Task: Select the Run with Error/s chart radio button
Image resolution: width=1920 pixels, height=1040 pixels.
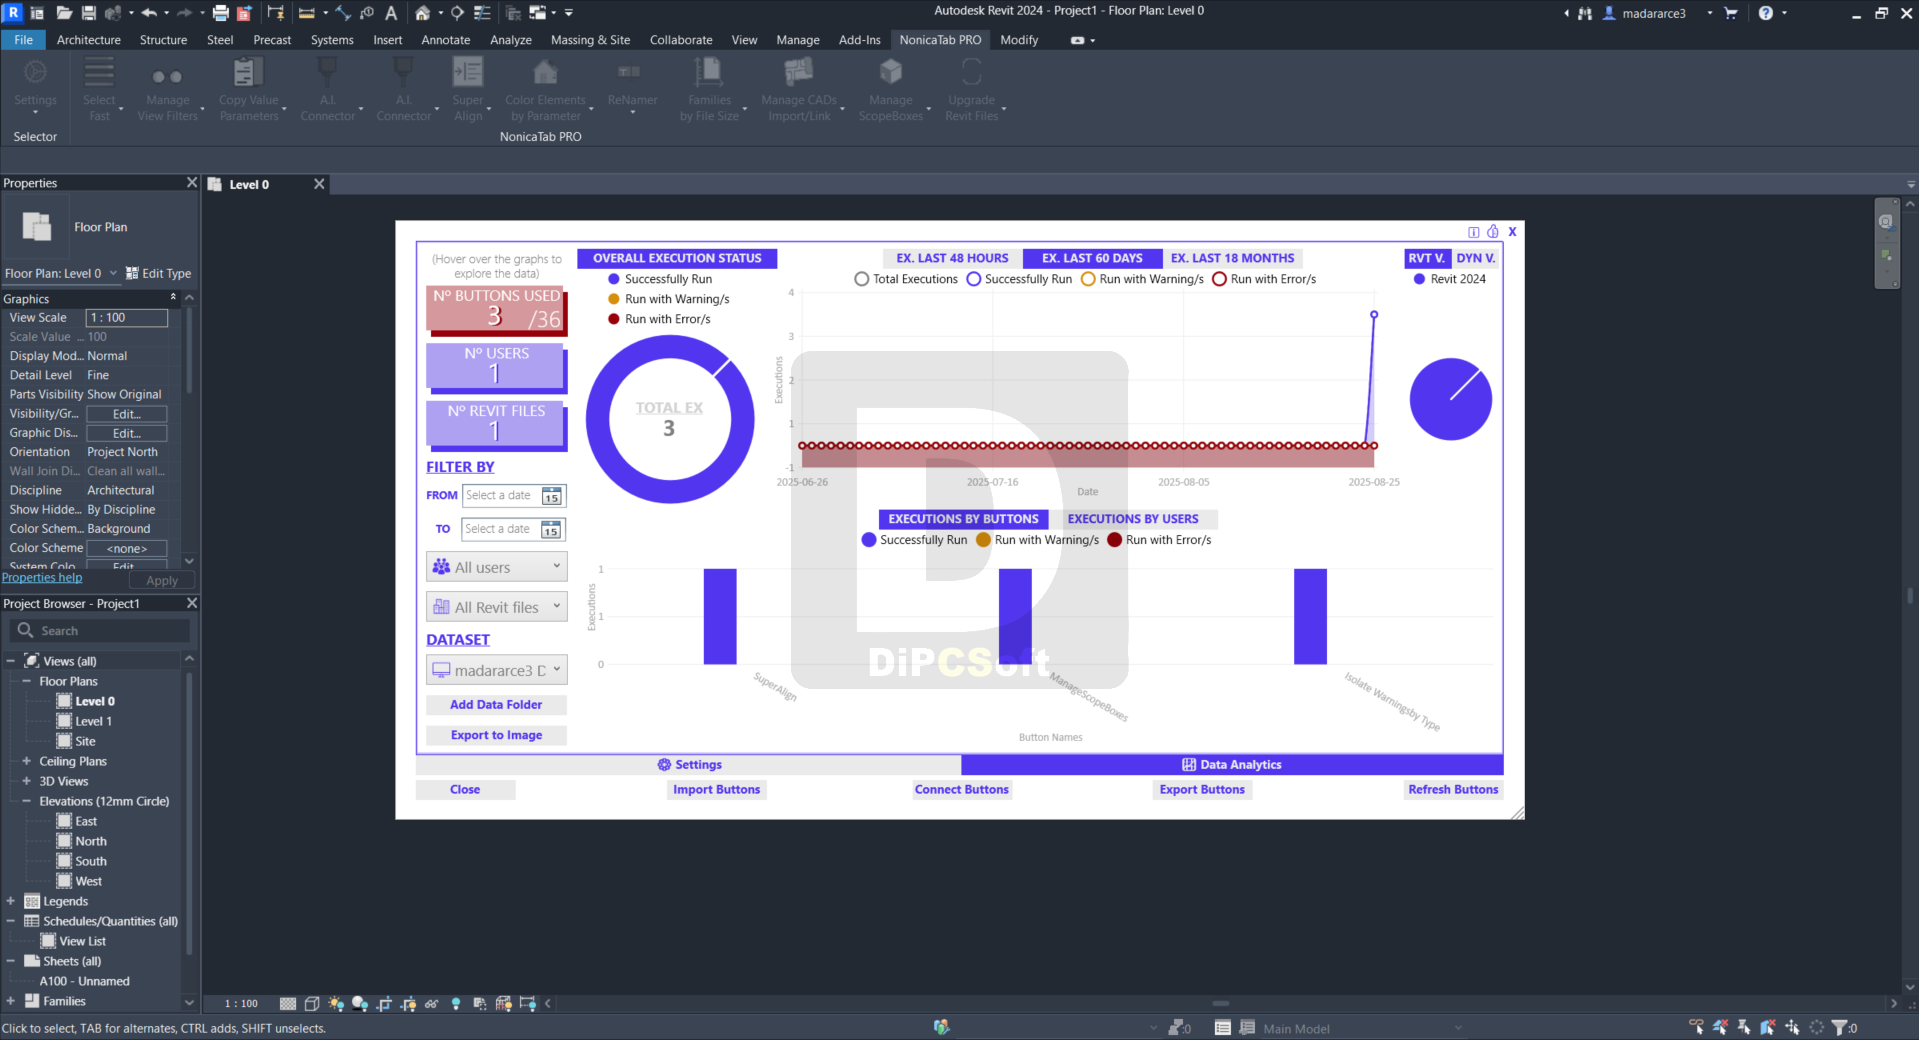Action: (1219, 279)
